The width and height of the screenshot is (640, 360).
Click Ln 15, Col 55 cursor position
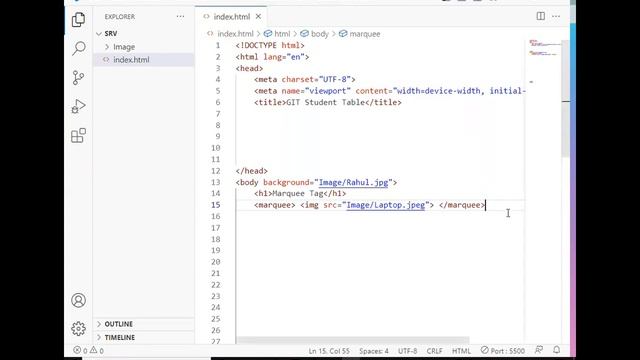329,351
